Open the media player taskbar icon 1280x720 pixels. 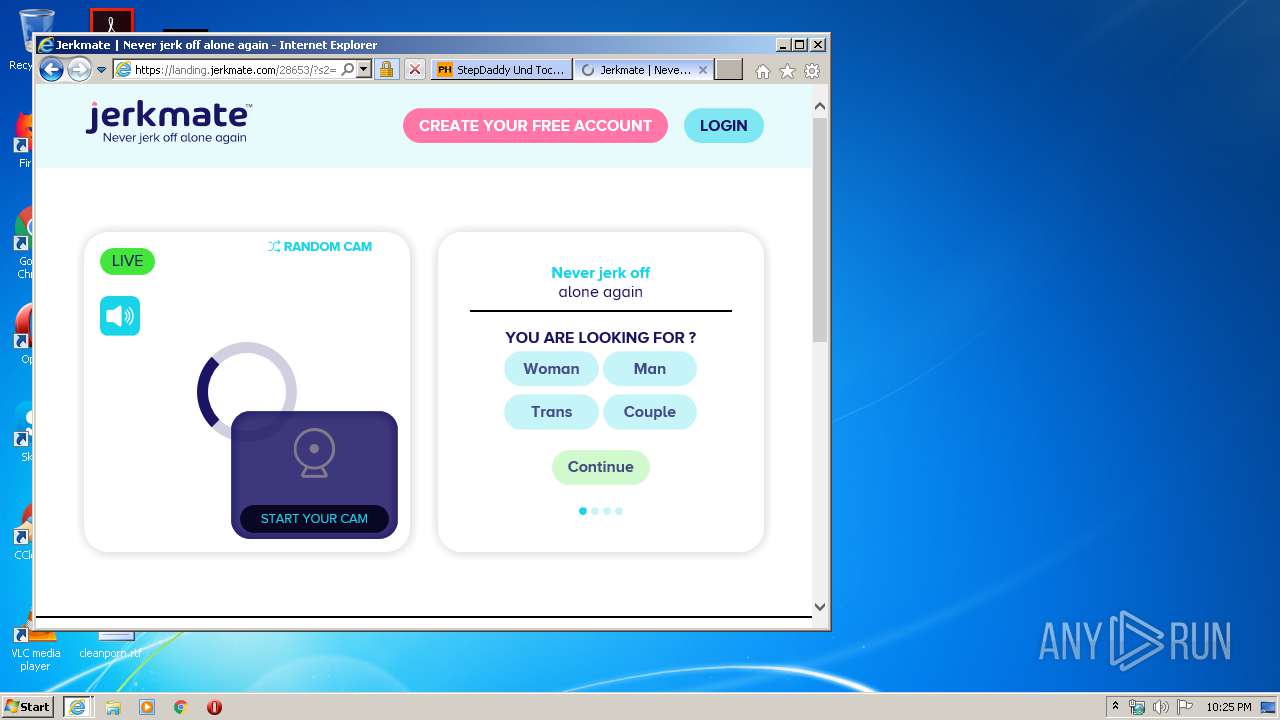pyautogui.click(x=147, y=707)
